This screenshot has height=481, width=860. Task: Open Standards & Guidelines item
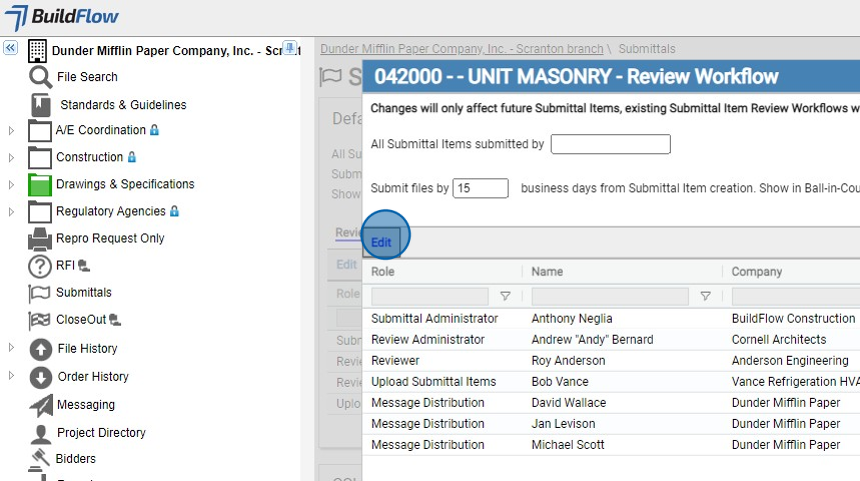(x=123, y=105)
